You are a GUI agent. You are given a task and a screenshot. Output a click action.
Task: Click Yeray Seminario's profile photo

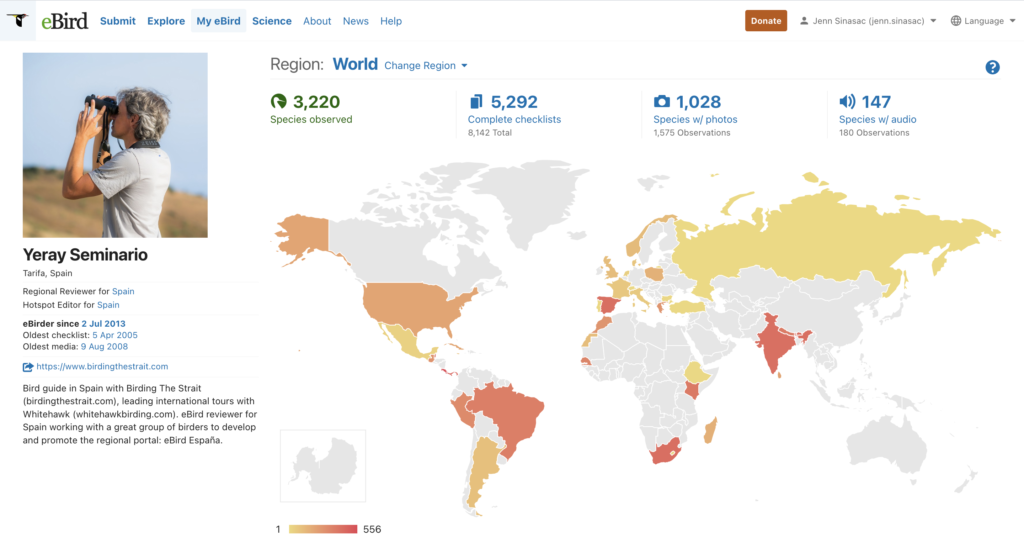point(115,145)
